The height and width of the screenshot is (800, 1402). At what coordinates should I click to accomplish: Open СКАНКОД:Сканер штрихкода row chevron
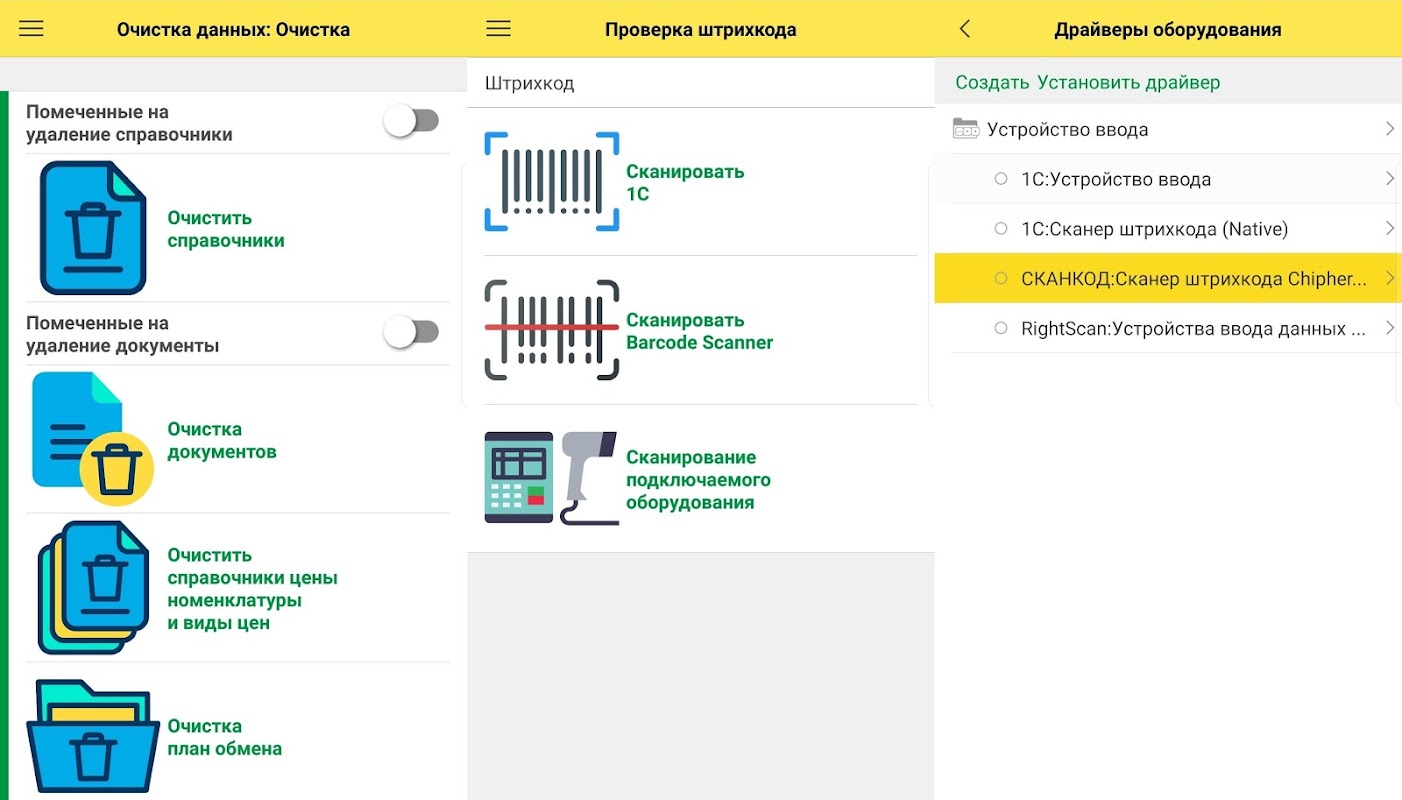pyautogui.click(x=1390, y=279)
